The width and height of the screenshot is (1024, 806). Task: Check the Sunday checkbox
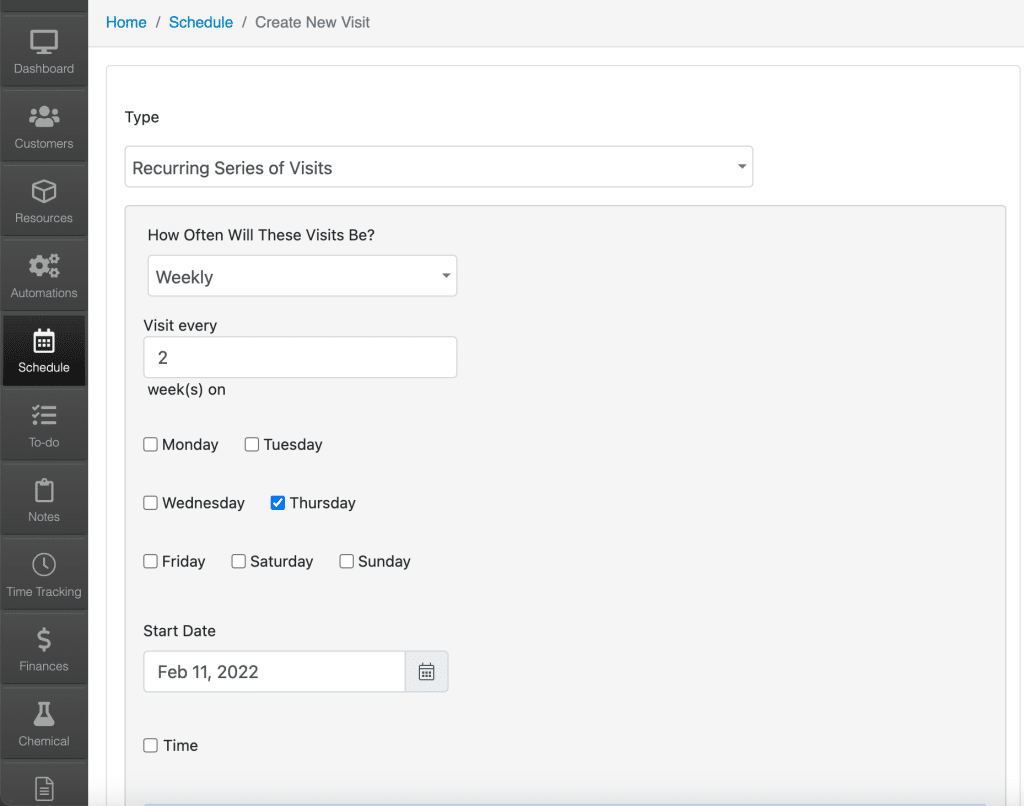pos(346,562)
